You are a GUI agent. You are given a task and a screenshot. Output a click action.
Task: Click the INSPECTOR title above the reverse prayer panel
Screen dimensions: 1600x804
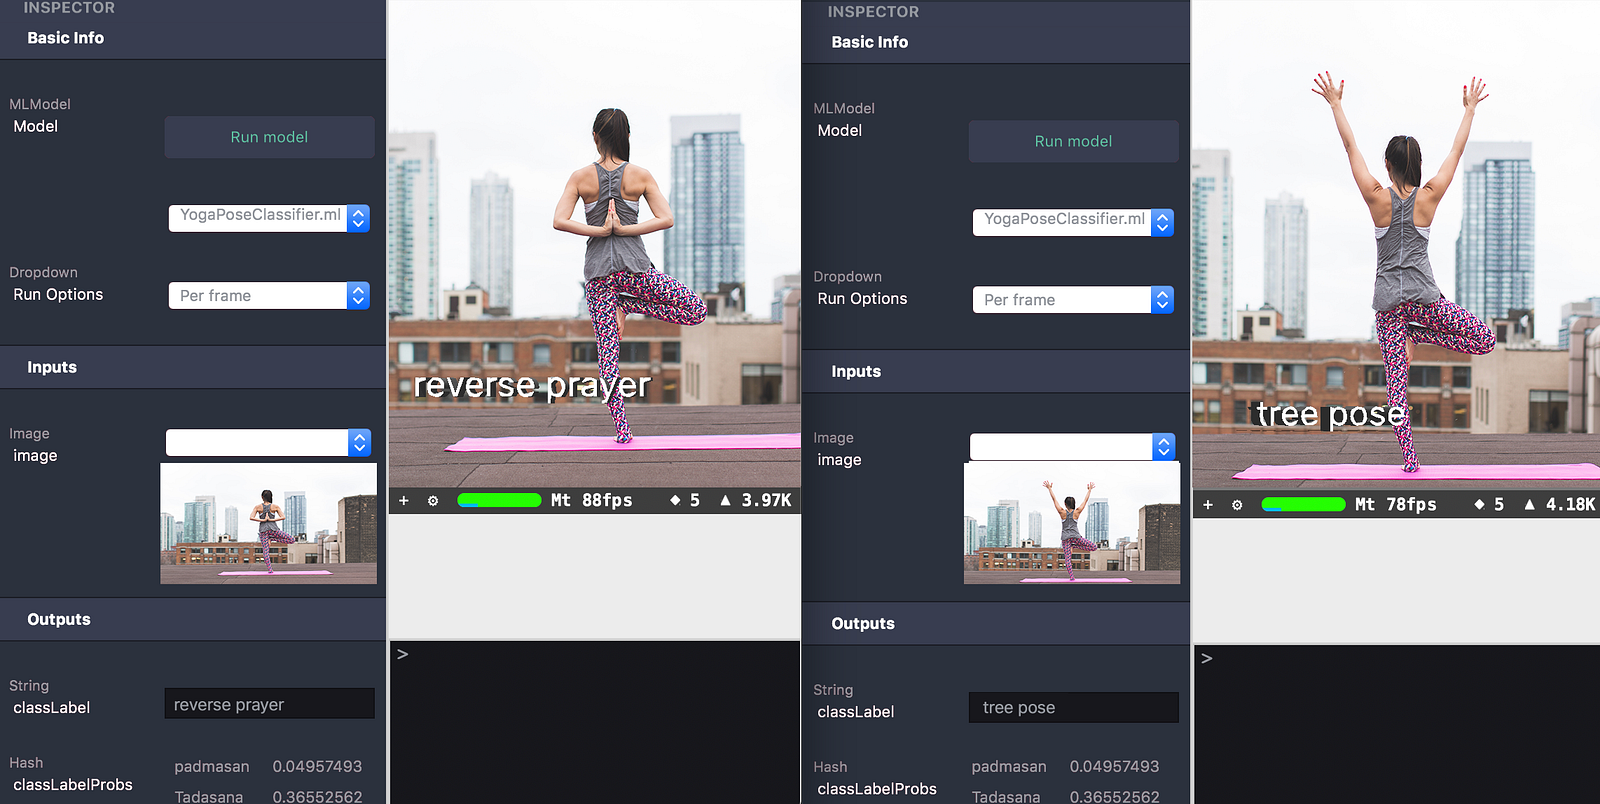coord(69,8)
